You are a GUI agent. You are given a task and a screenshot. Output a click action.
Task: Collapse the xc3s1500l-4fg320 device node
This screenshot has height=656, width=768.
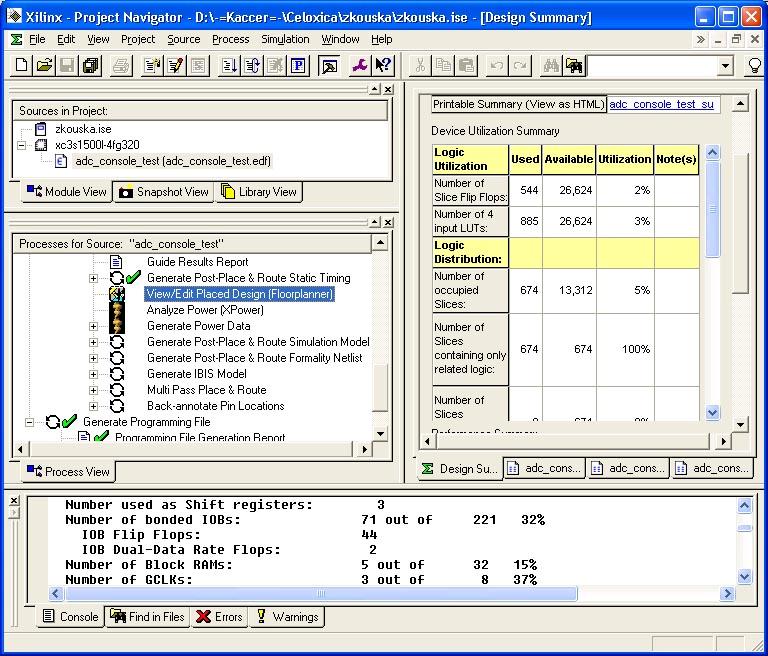22,145
